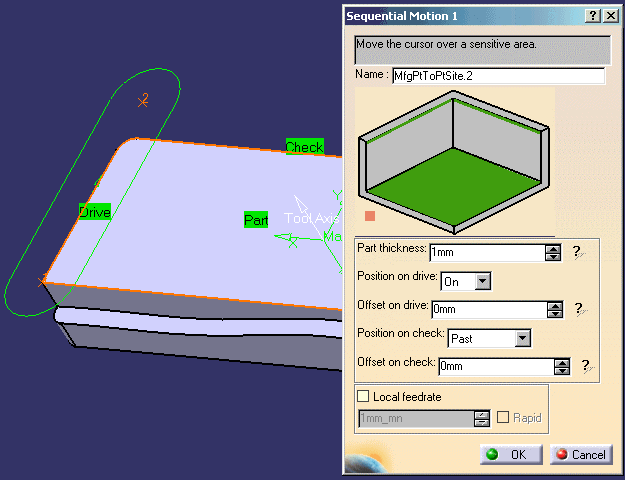Click the Part thickness help question mark icon
The image size is (625, 480).
point(577,253)
